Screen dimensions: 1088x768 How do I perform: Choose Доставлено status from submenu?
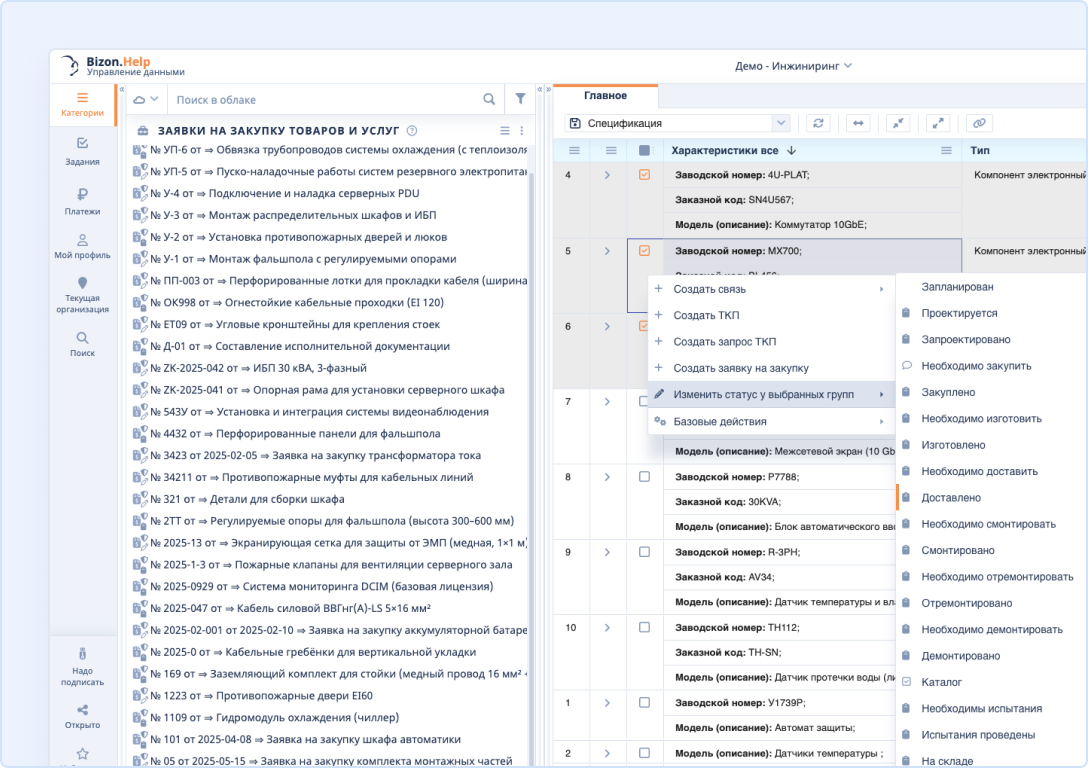(x=950, y=497)
